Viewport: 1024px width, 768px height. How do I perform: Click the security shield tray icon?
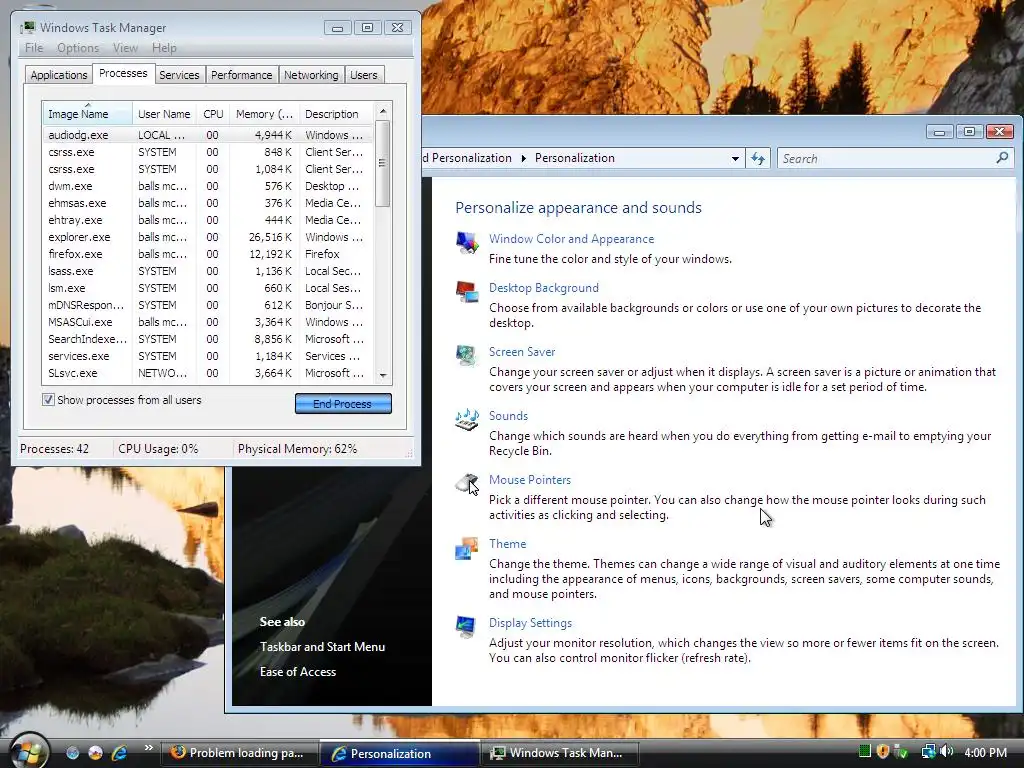tap(883, 752)
